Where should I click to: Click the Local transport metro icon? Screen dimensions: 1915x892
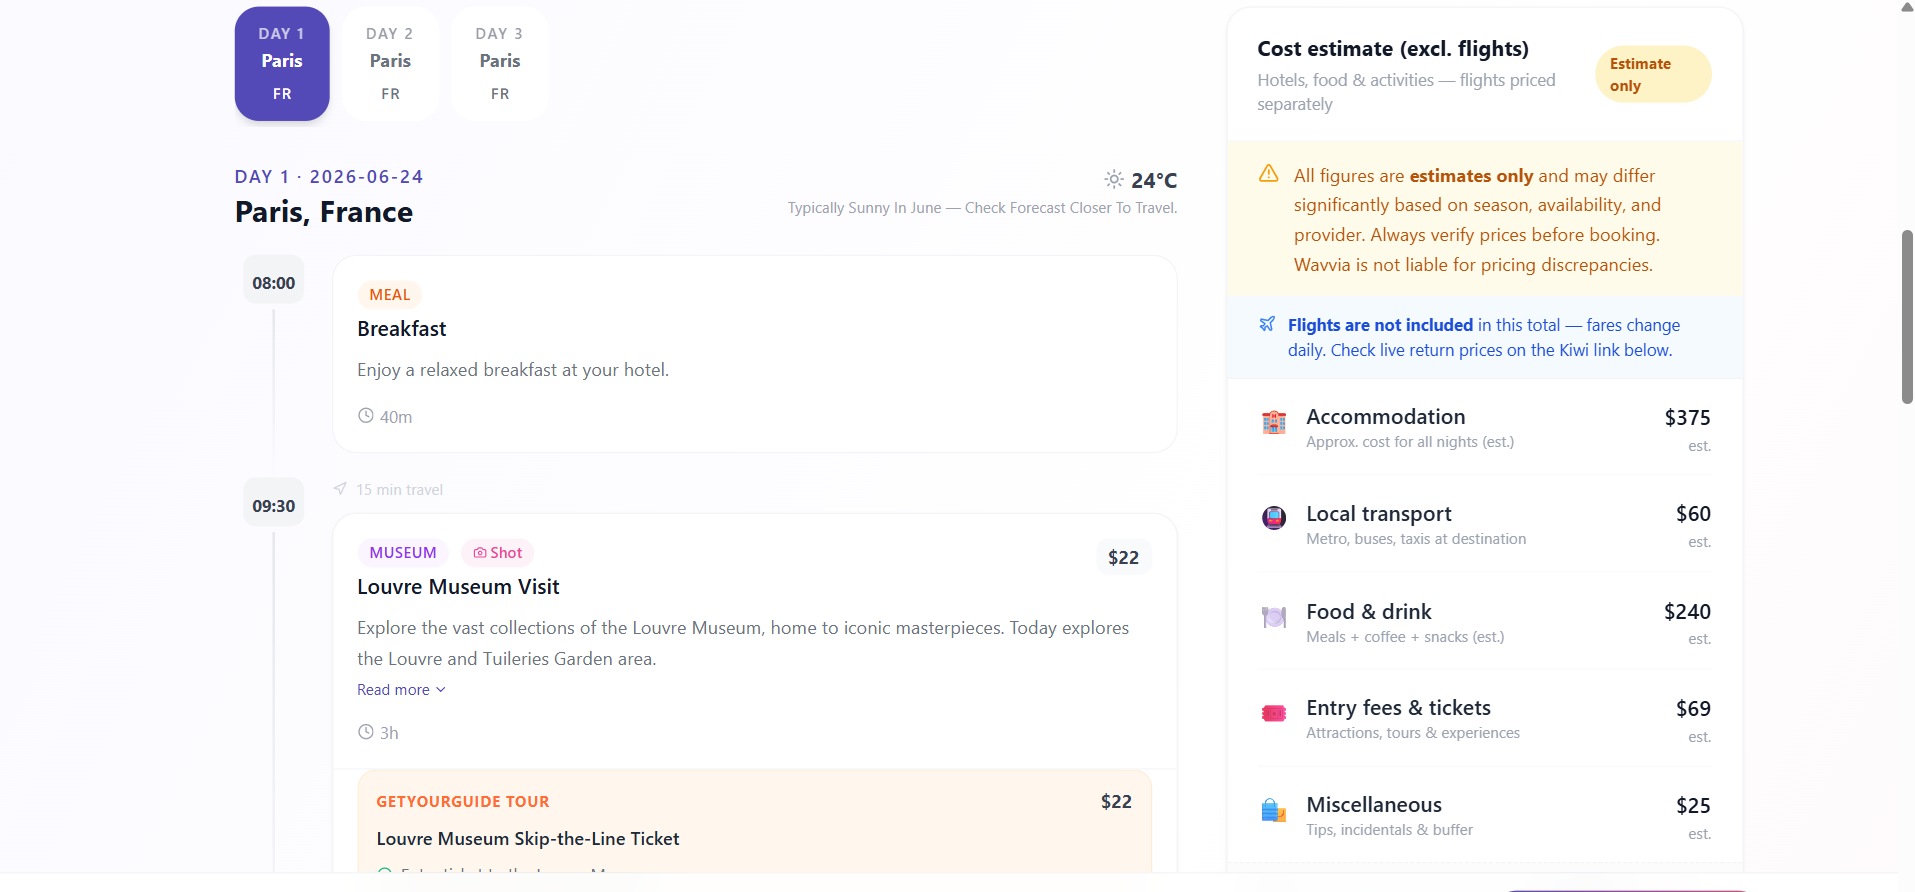[1274, 518]
